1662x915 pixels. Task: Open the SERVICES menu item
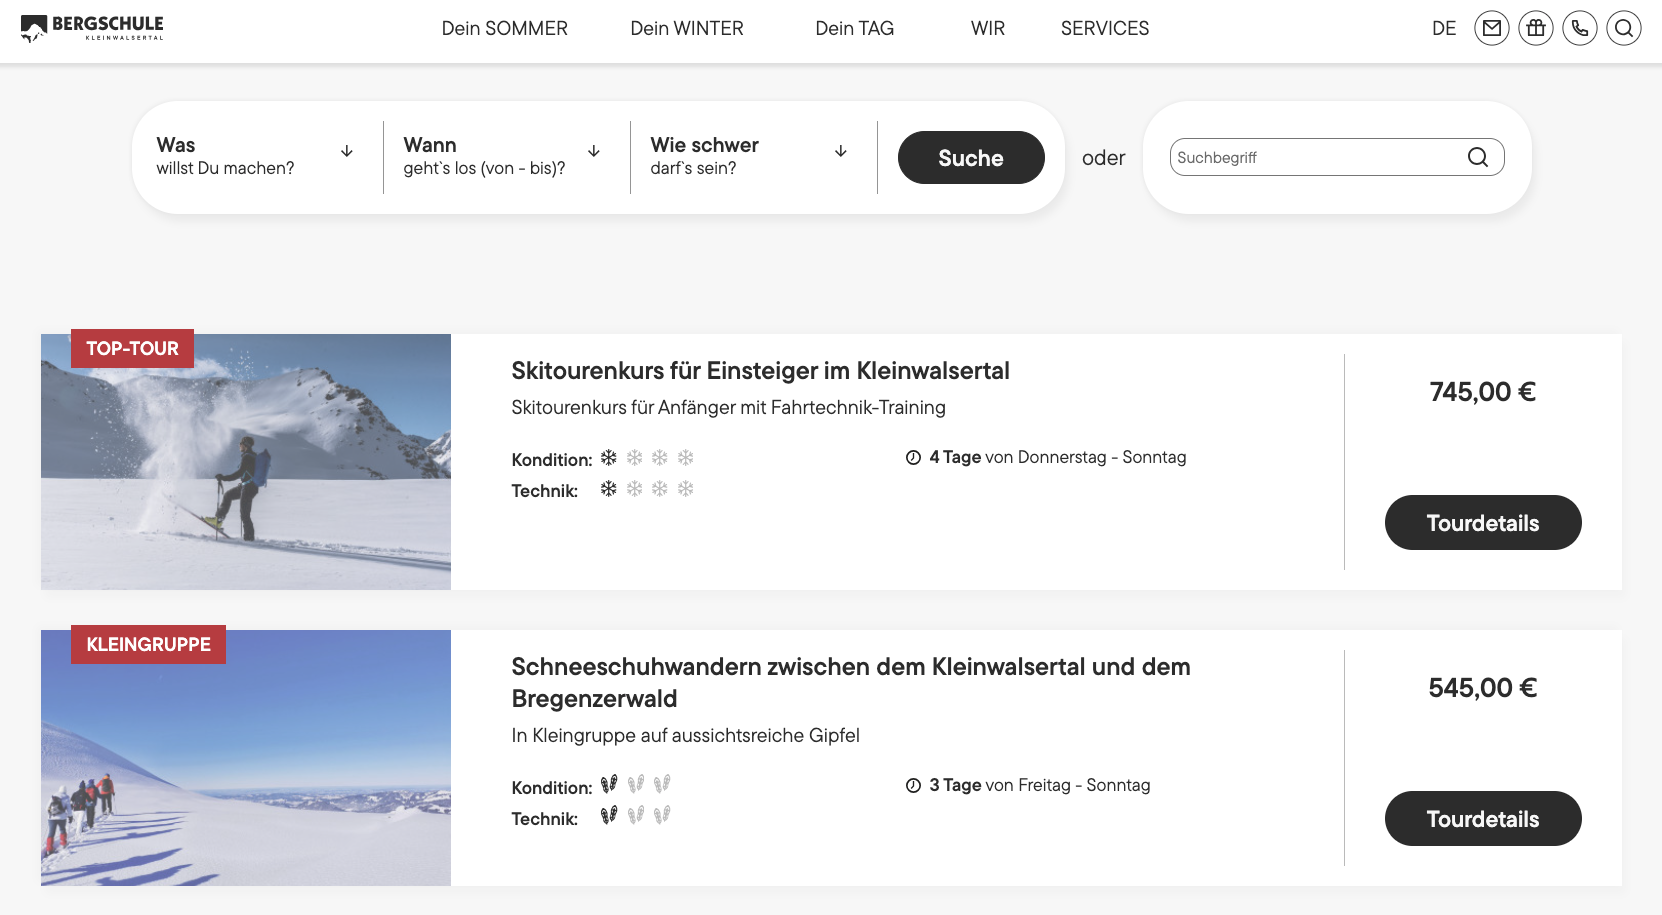(x=1104, y=29)
